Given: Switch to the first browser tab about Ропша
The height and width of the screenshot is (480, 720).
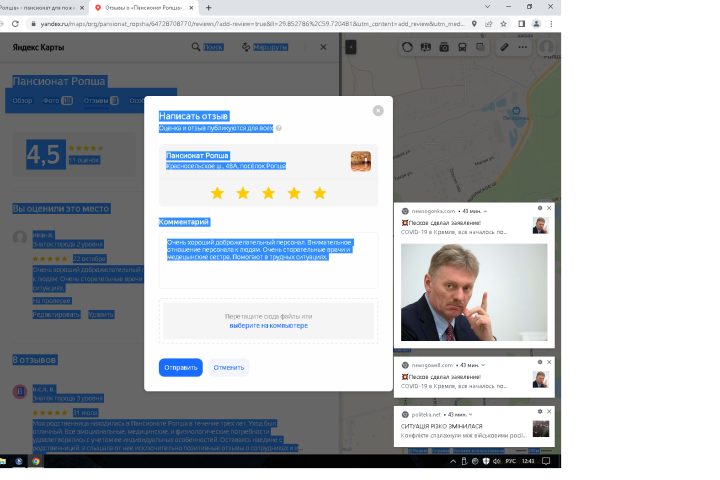Looking at the screenshot, I should pyautogui.click(x=41, y=7).
